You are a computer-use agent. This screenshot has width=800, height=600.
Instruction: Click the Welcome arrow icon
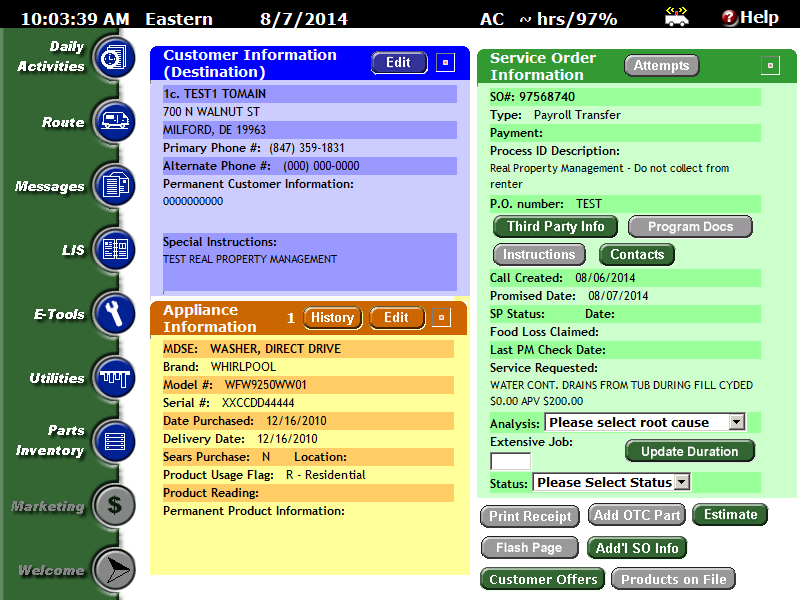(x=114, y=569)
